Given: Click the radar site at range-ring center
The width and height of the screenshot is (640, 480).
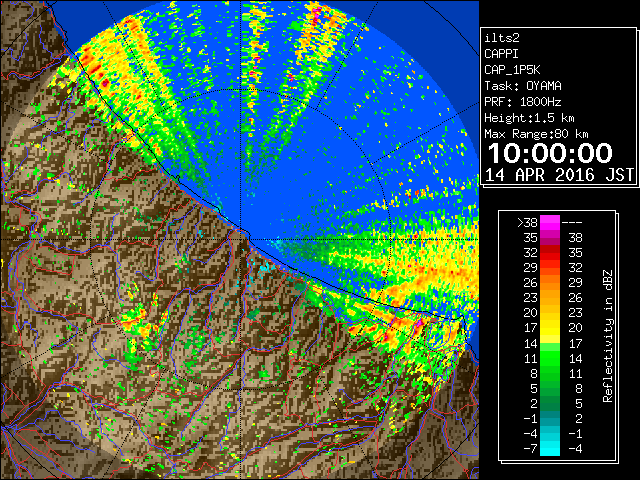Looking at the screenshot, I should (x=240, y=239).
